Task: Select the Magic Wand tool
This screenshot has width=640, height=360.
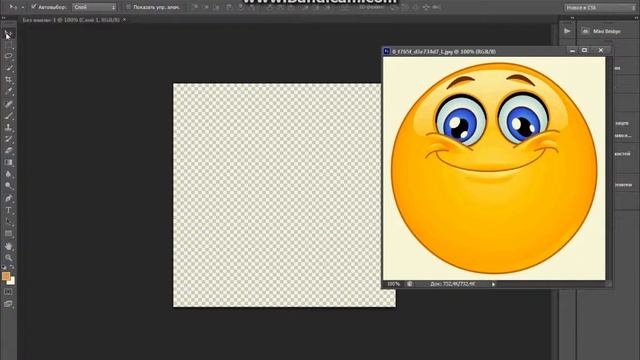Action: [9, 68]
